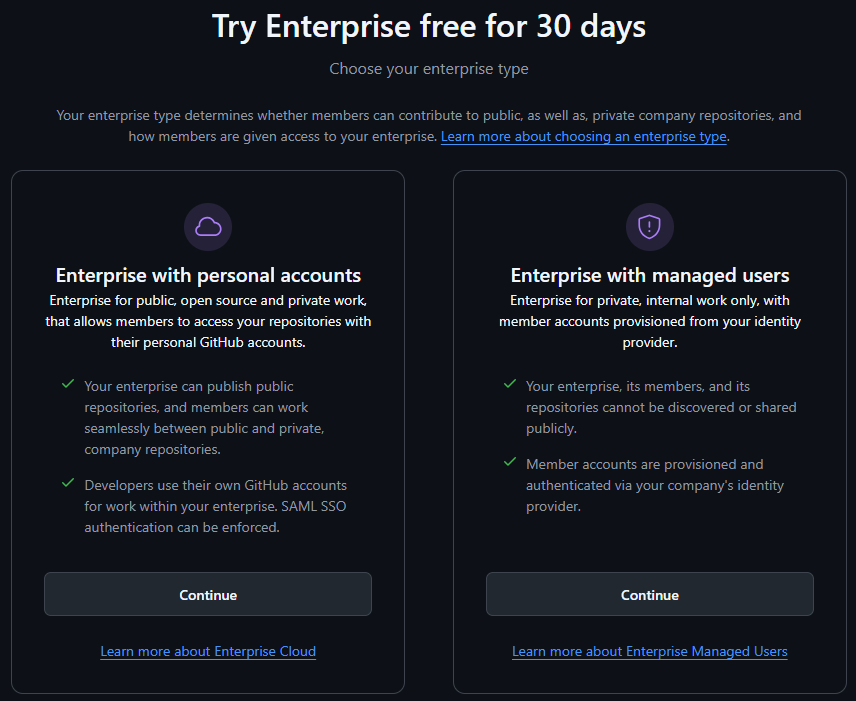Select the Enterprise with personal accounts card
856x701 pixels.
208,430
